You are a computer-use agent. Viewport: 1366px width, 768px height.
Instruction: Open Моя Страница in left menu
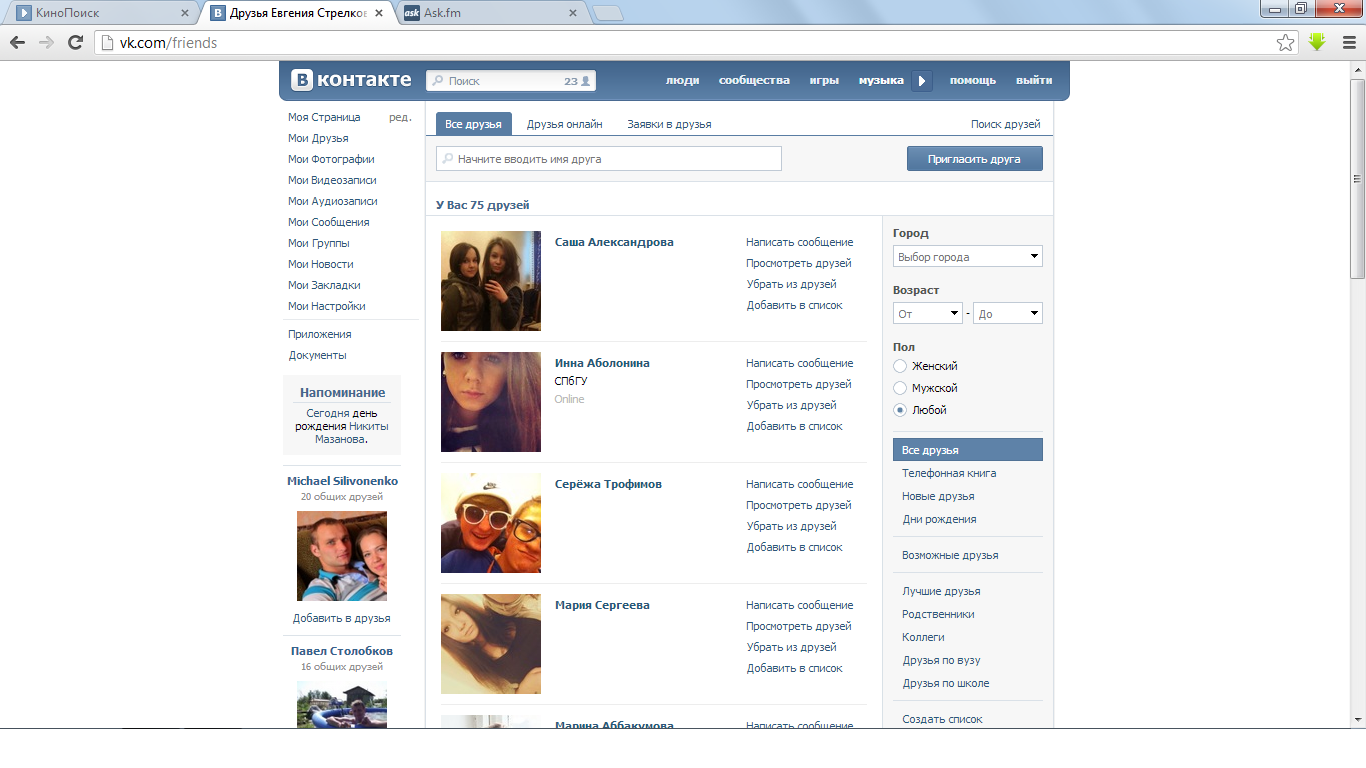(324, 117)
